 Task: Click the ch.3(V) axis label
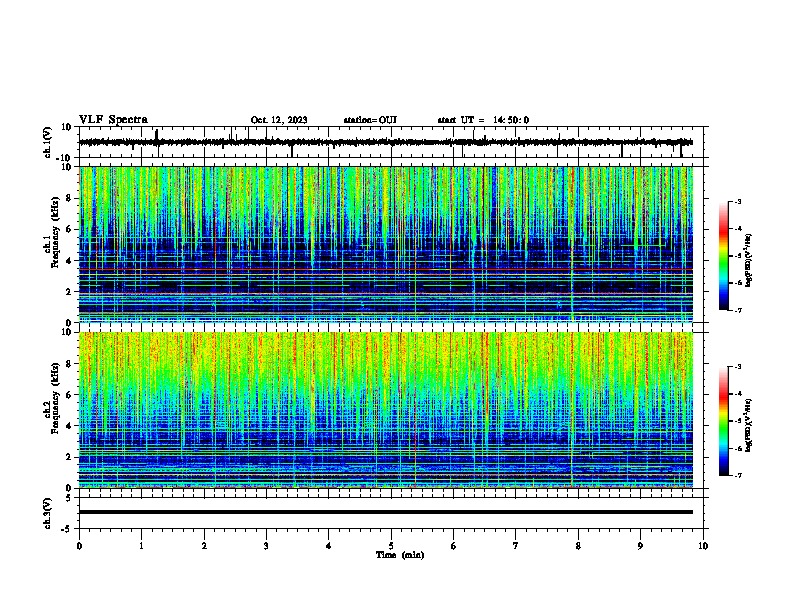pyautogui.click(x=48, y=513)
